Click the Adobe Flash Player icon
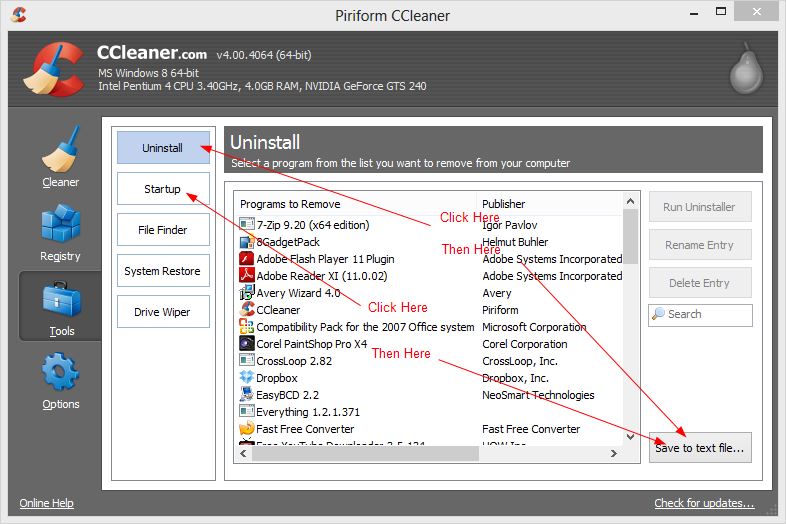The height and width of the screenshot is (524, 786). click(x=247, y=259)
